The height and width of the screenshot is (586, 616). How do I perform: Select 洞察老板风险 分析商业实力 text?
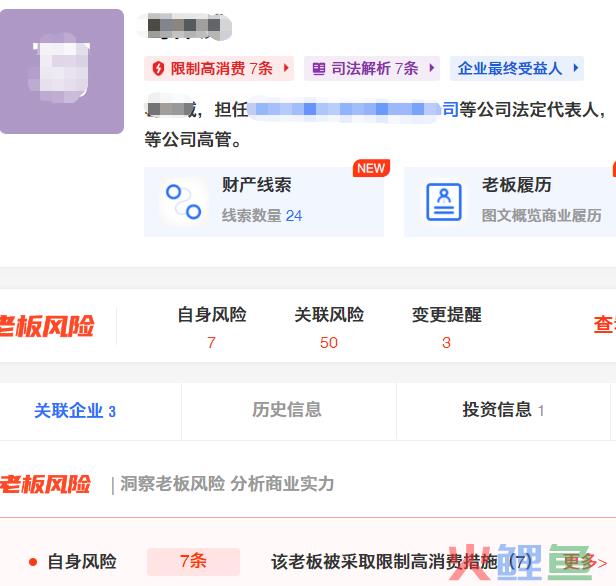coord(227,483)
